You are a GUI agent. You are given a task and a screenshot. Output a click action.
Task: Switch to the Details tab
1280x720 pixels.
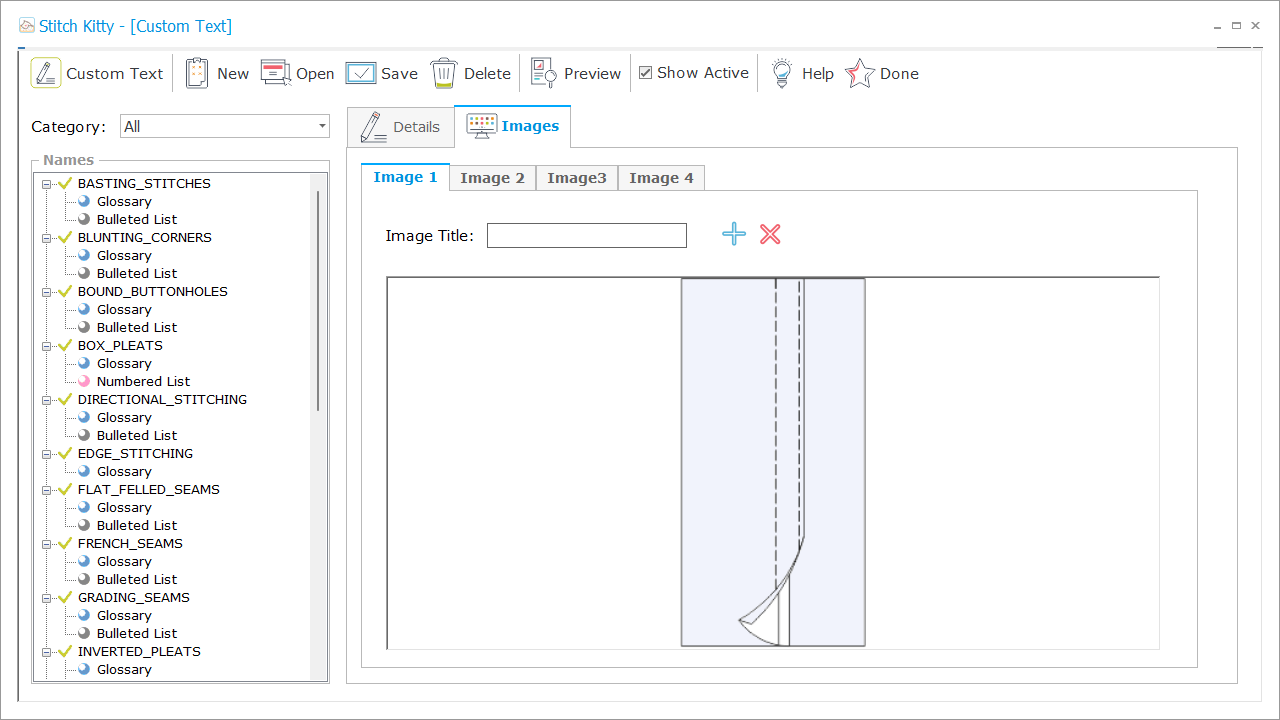(x=401, y=127)
